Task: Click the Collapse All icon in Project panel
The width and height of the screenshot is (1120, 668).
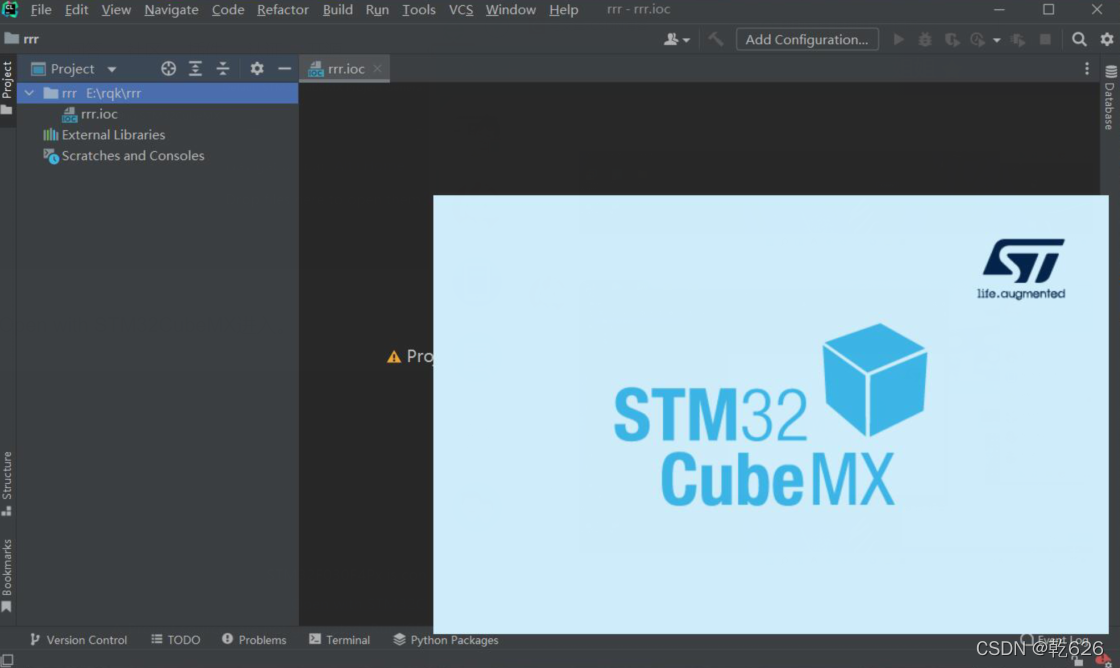Action: point(223,69)
